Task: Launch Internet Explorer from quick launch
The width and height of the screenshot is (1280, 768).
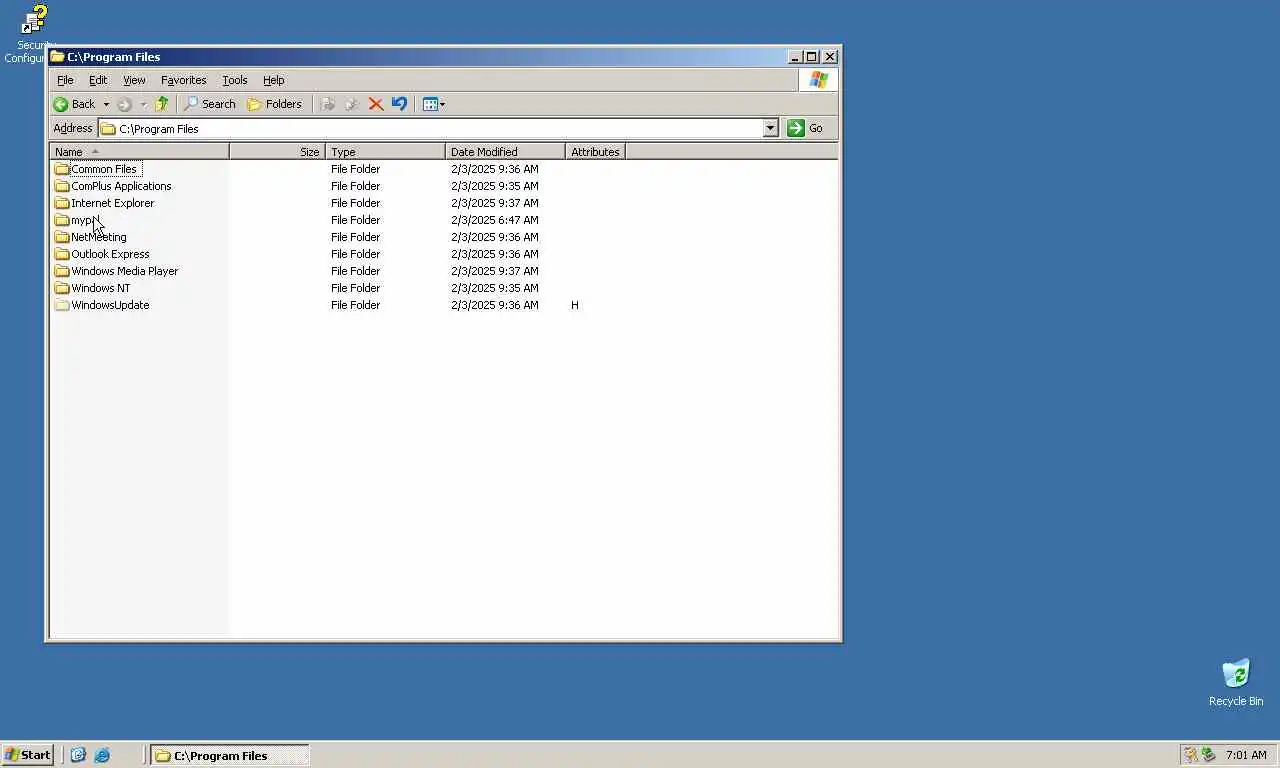Action: [x=102, y=755]
